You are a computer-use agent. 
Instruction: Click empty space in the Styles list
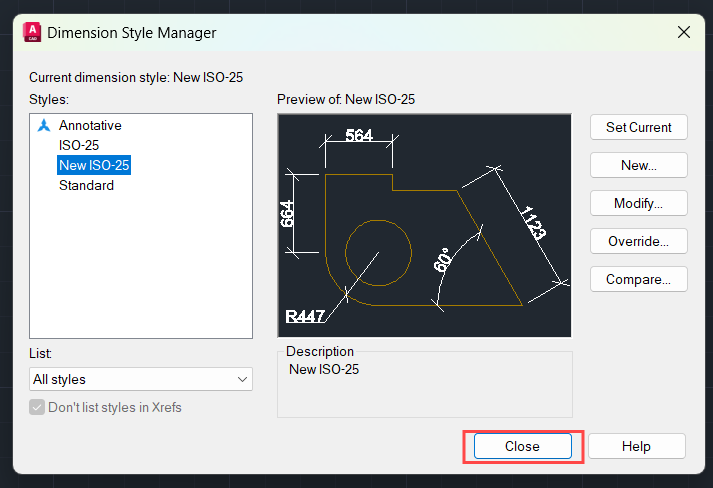point(140,270)
